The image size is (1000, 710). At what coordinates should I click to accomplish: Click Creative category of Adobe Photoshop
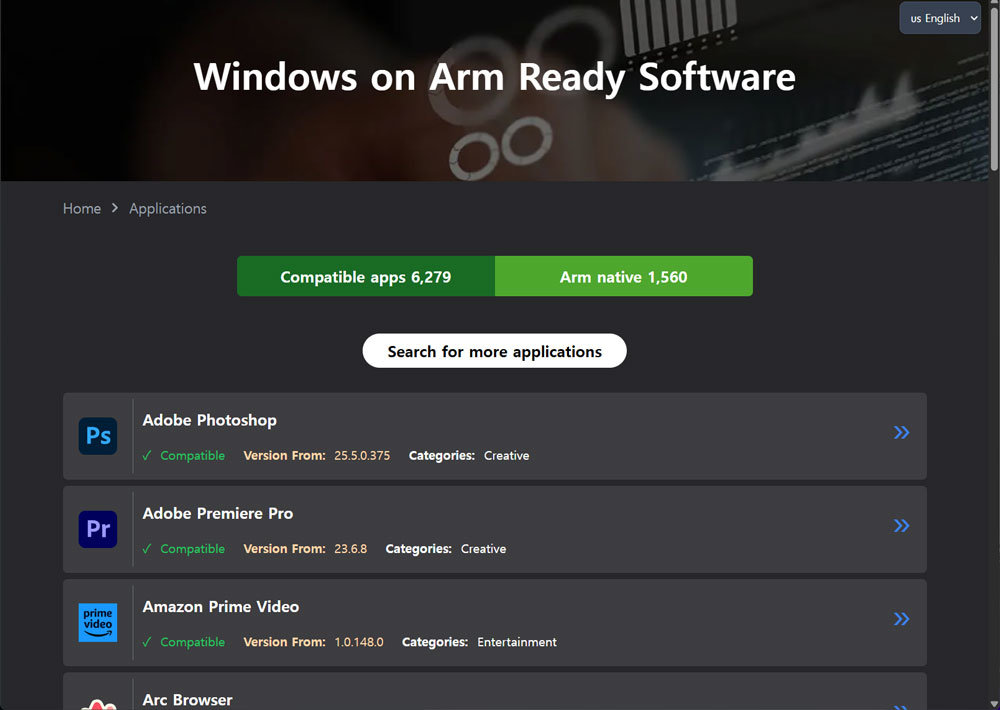pyautogui.click(x=506, y=455)
